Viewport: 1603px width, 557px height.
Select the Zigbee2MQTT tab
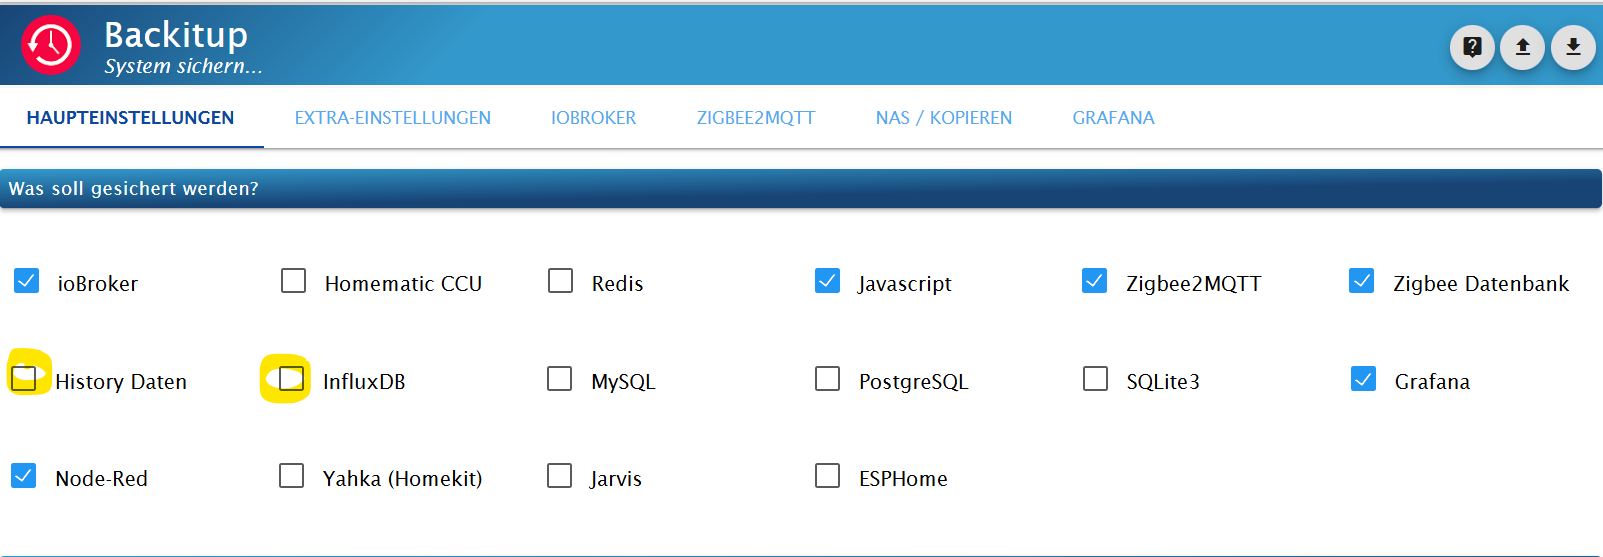[755, 118]
